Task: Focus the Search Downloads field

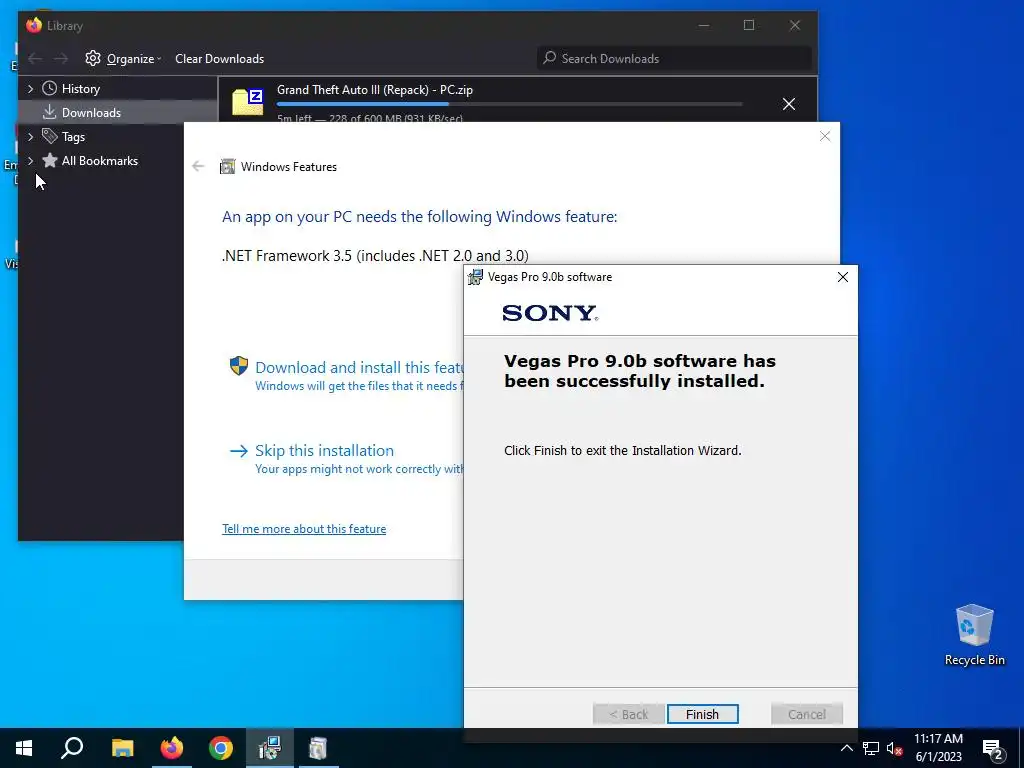Action: 675,59
